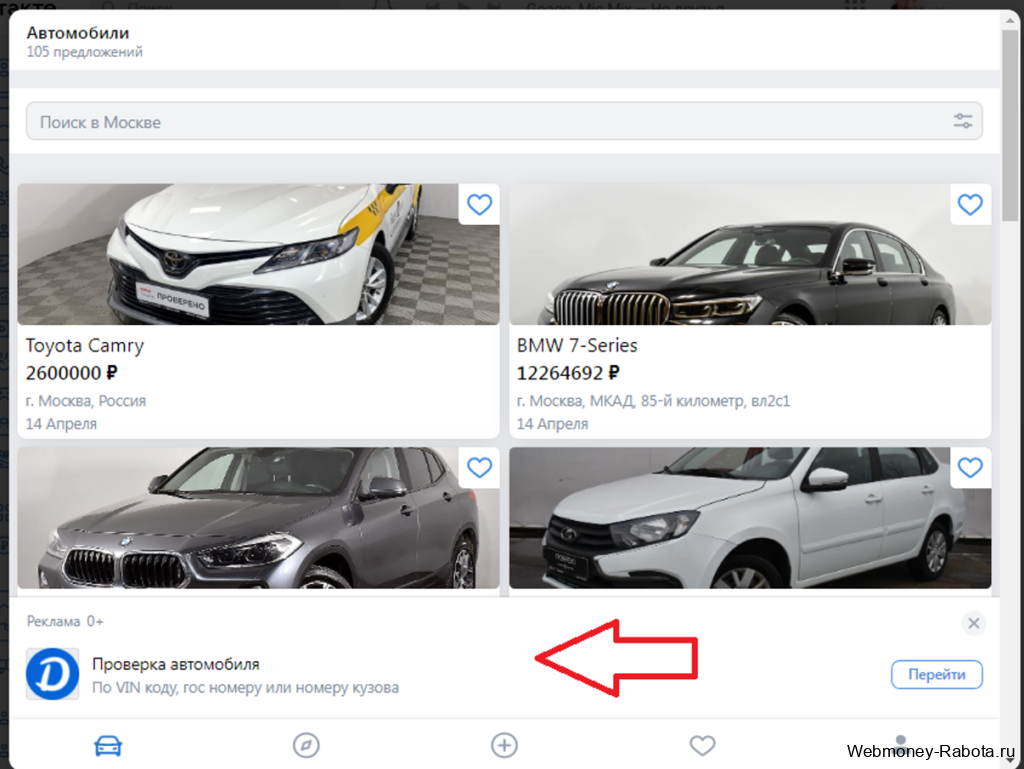Open the gray BMW SUV photo
The height and width of the screenshot is (769, 1024).
(258, 518)
